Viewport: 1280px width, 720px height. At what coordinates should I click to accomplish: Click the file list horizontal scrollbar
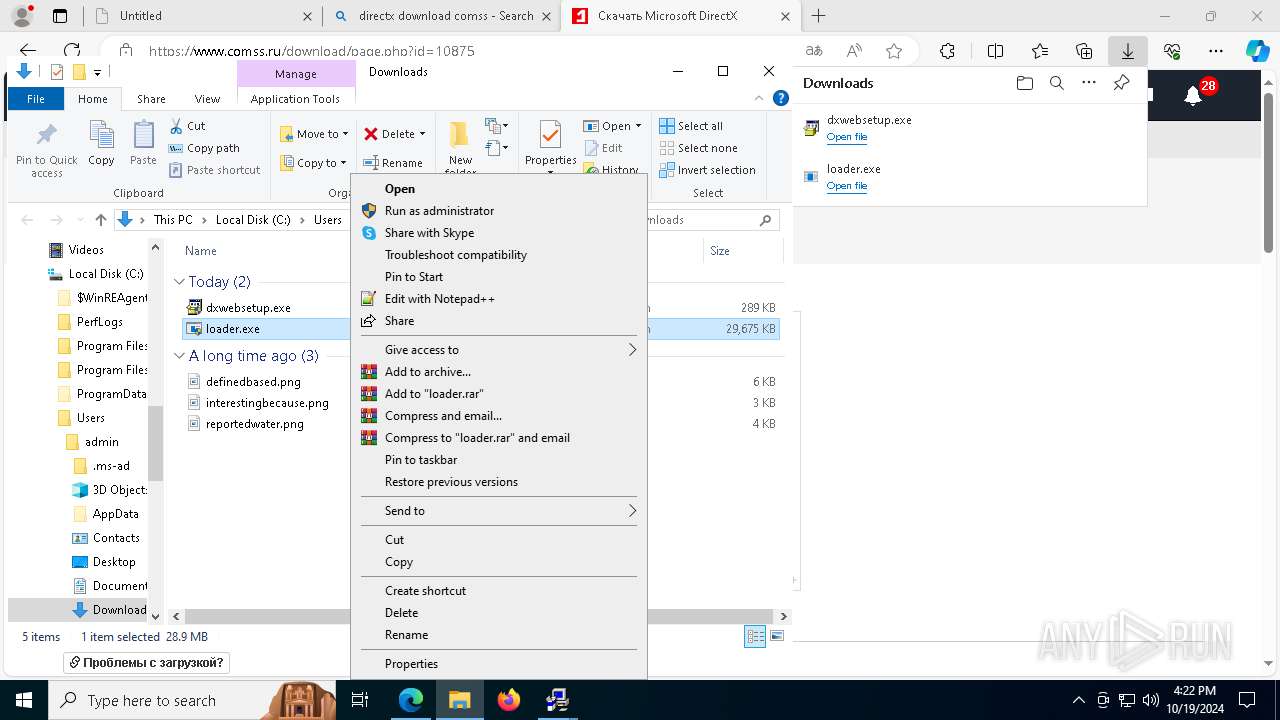480,617
